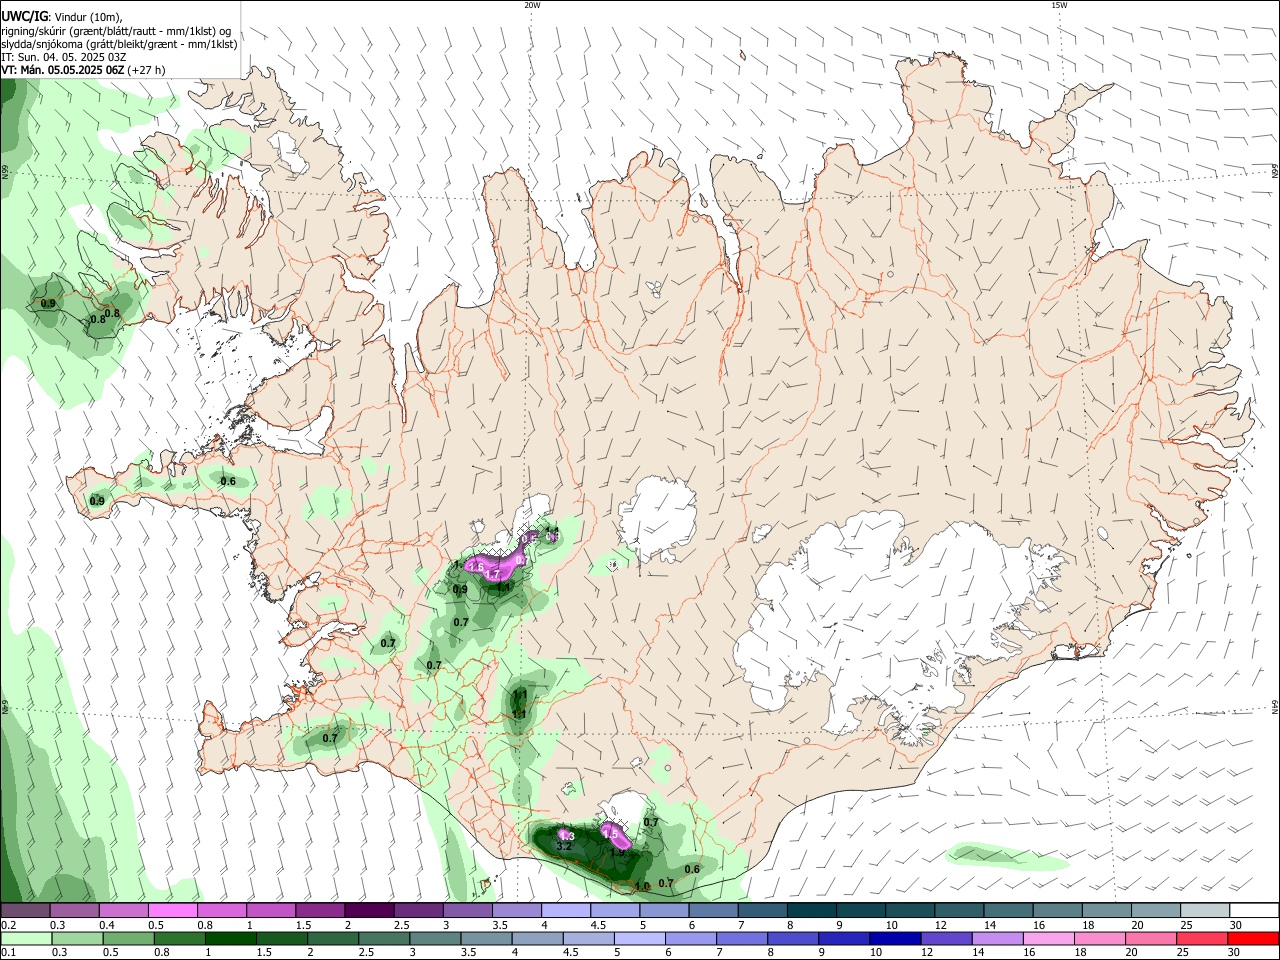Click the 12 label on the top legend row
1280x960 pixels.
(941, 925)
